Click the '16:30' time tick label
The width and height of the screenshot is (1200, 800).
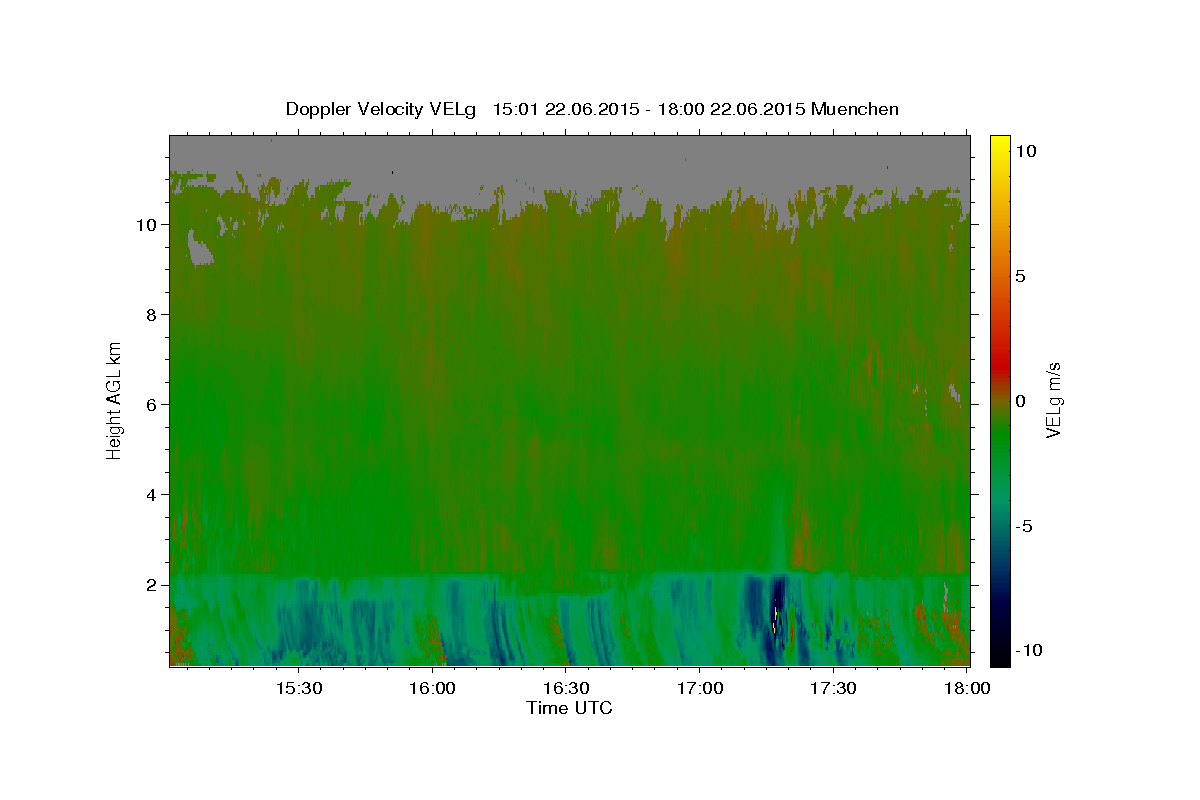click(566, 688)
